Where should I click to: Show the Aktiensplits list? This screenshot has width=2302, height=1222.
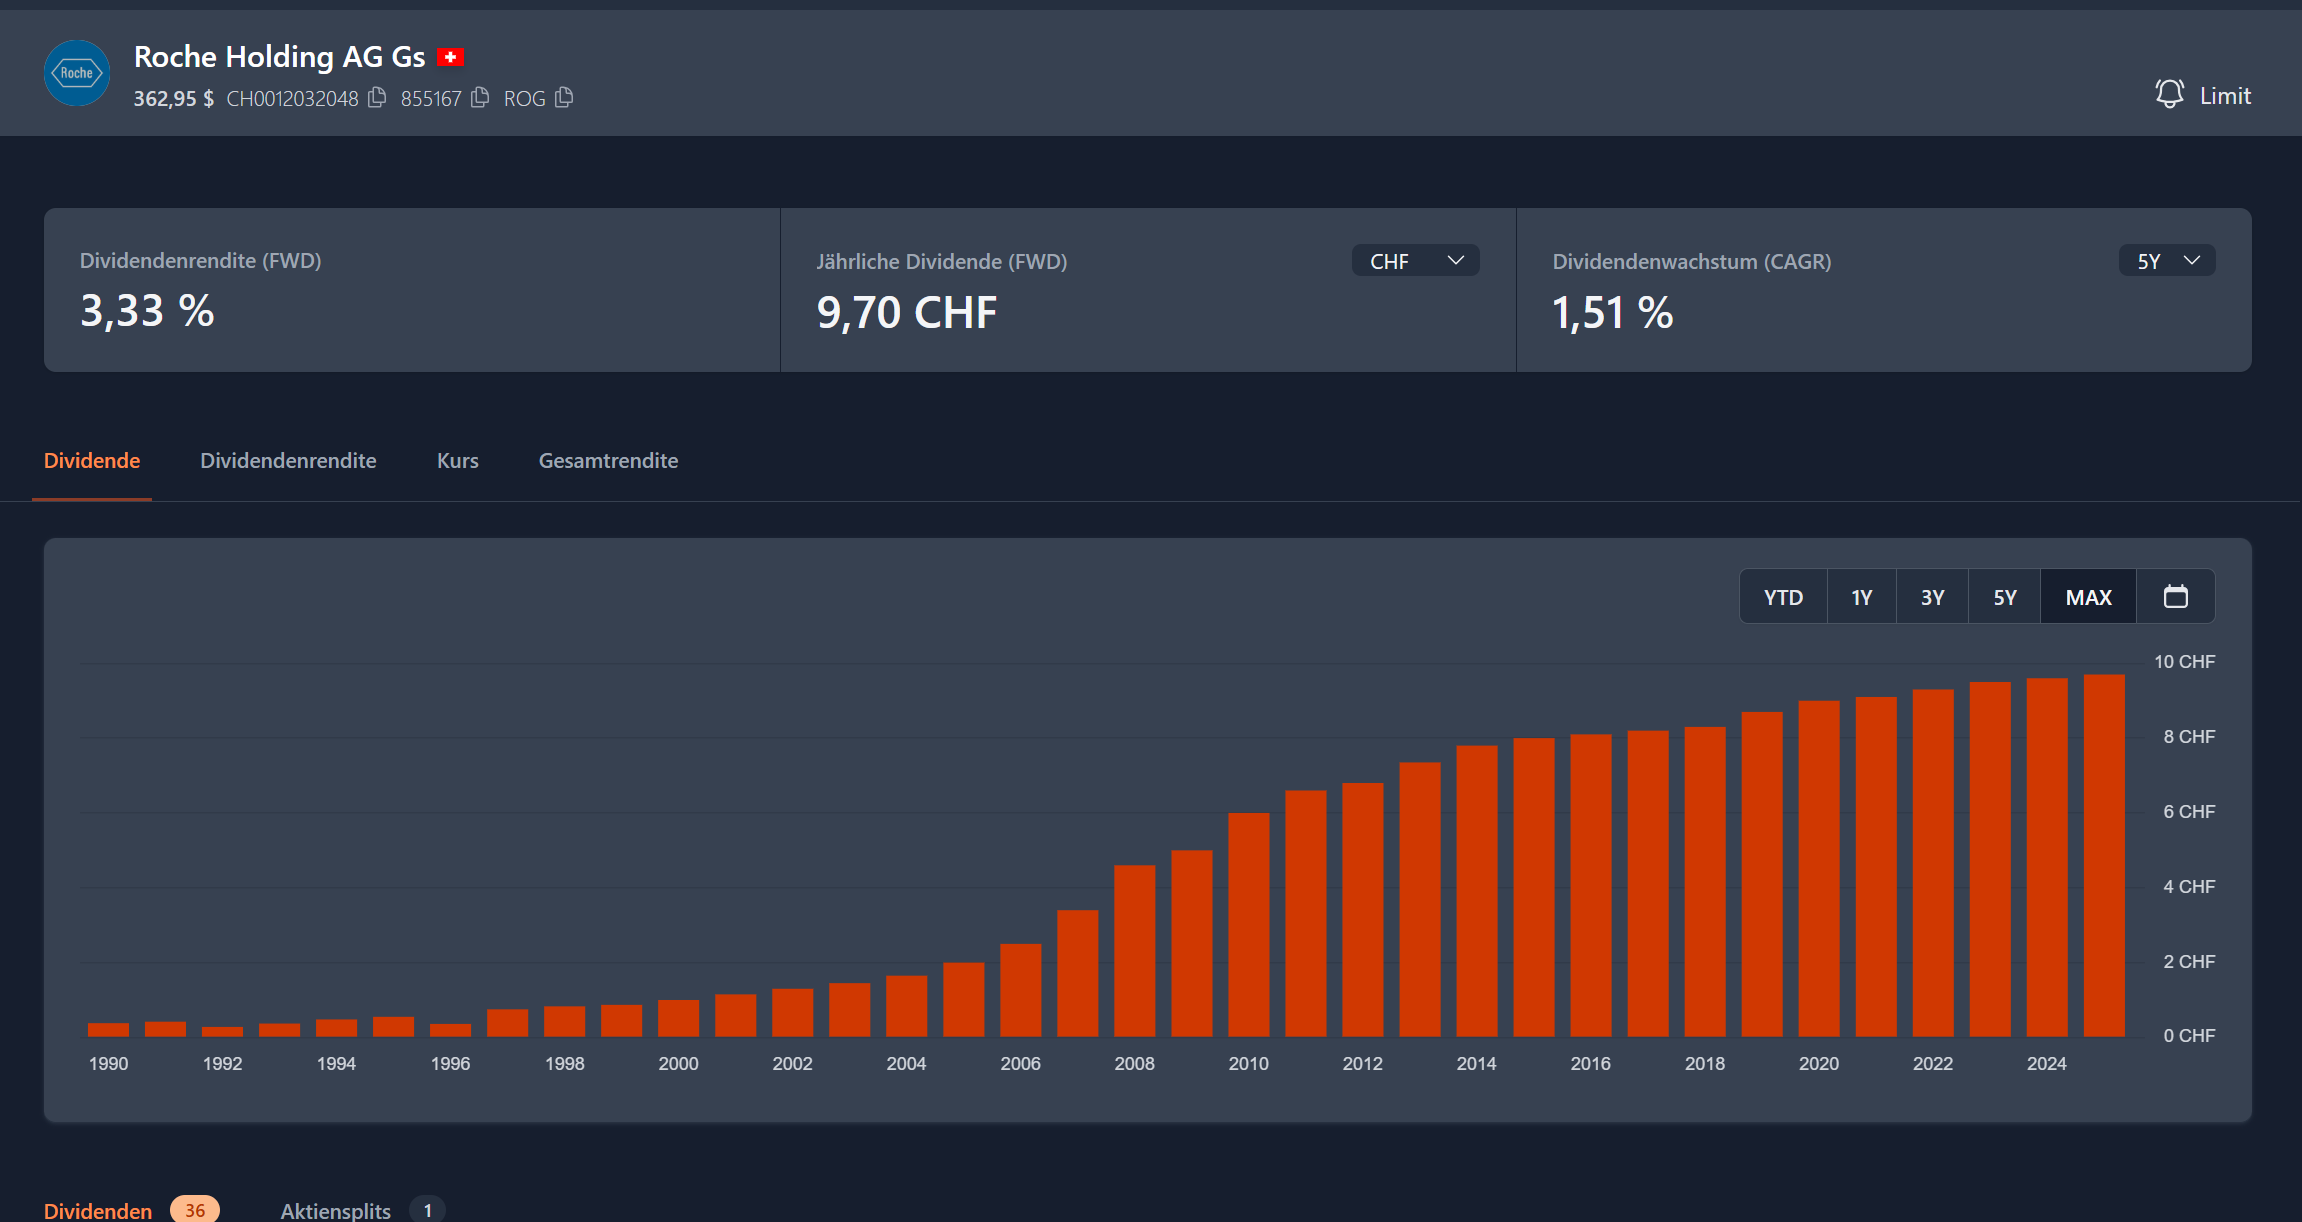[x=336, y=1210]
